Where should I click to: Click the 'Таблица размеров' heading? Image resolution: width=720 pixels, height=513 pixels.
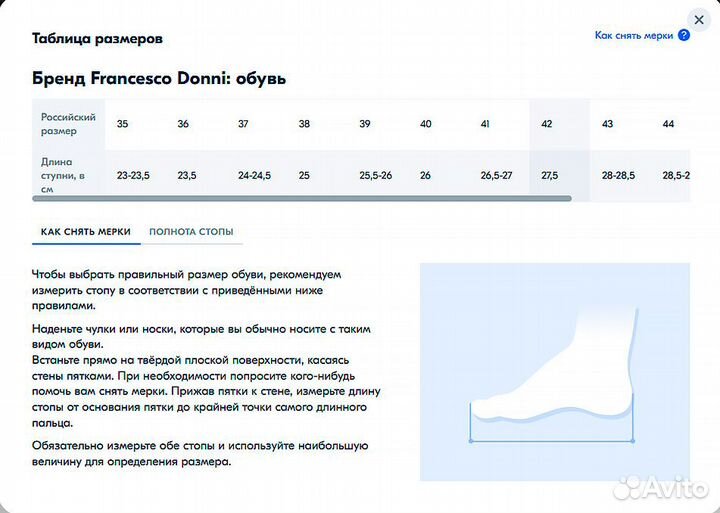tap(97, 39)
